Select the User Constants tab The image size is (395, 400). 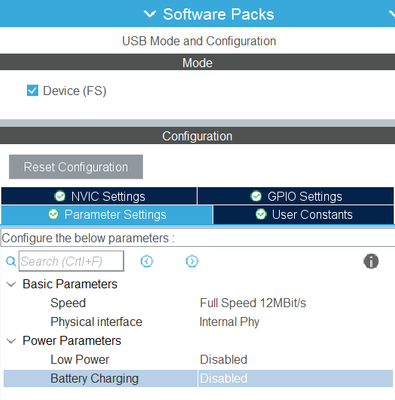pyautogui.click(x=304, y=215)
